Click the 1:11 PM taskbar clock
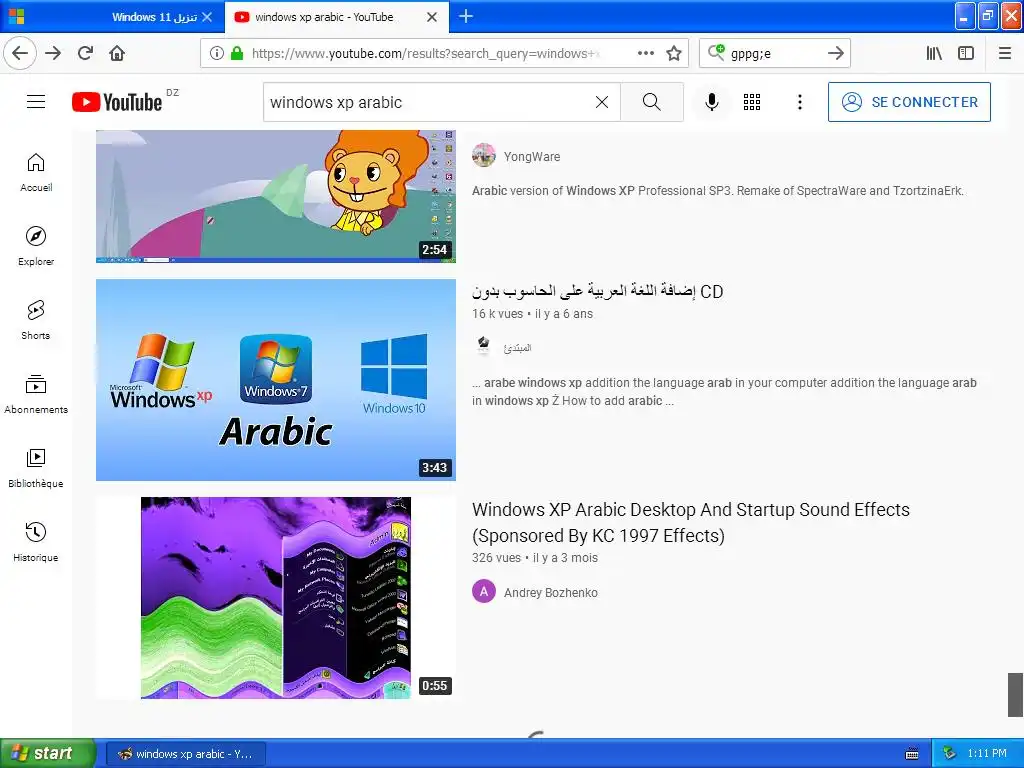The width and height of the screenshot is (1024, 768). click(987, 754)
